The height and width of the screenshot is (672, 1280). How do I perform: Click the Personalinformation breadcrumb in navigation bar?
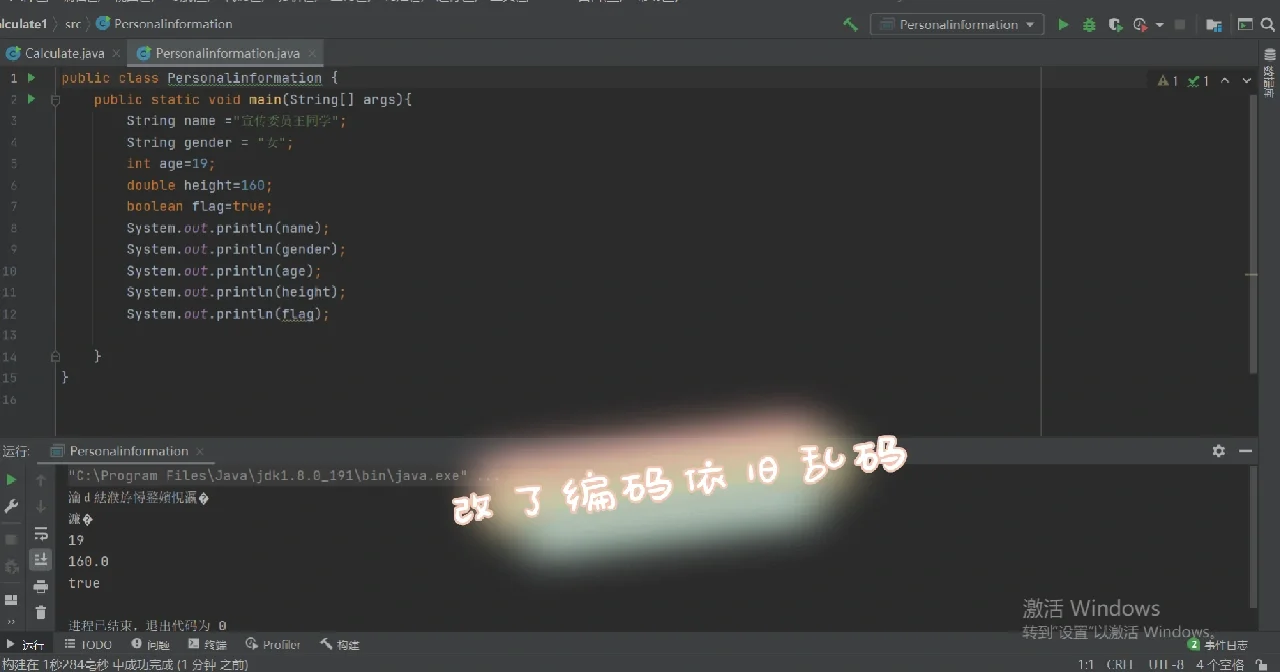[x=164, y=24]
